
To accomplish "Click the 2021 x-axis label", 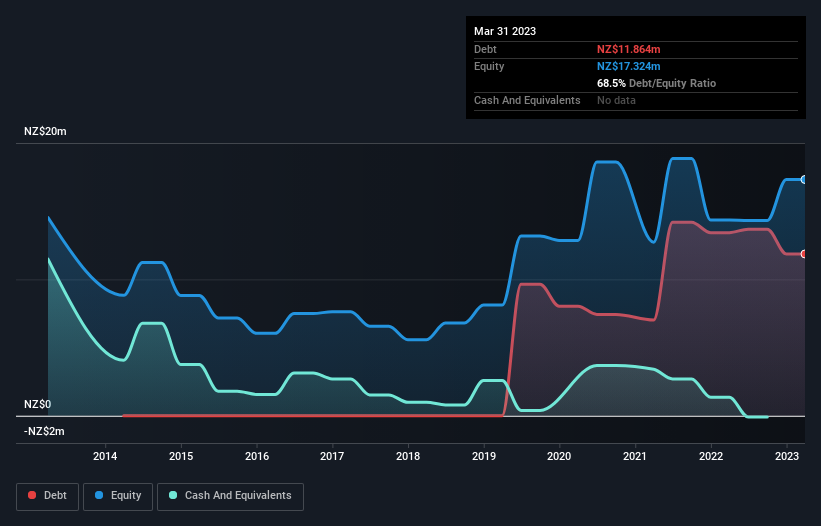I will [x=635, y=456].
